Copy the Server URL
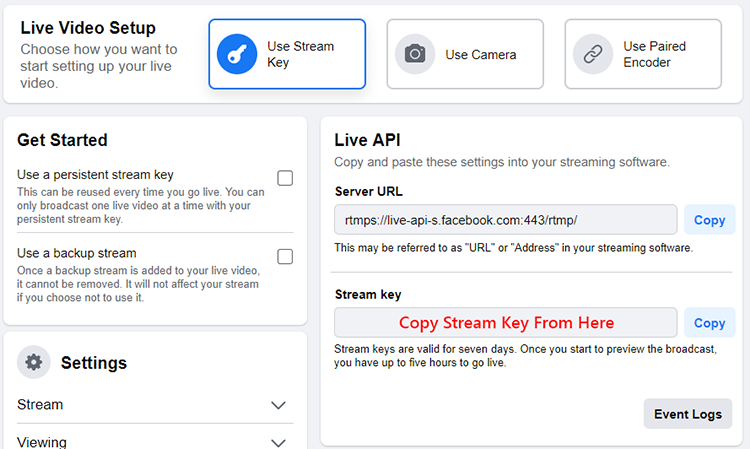Image resolution: width=750 pixels, height=449 pixels. [x=709, y=220]
